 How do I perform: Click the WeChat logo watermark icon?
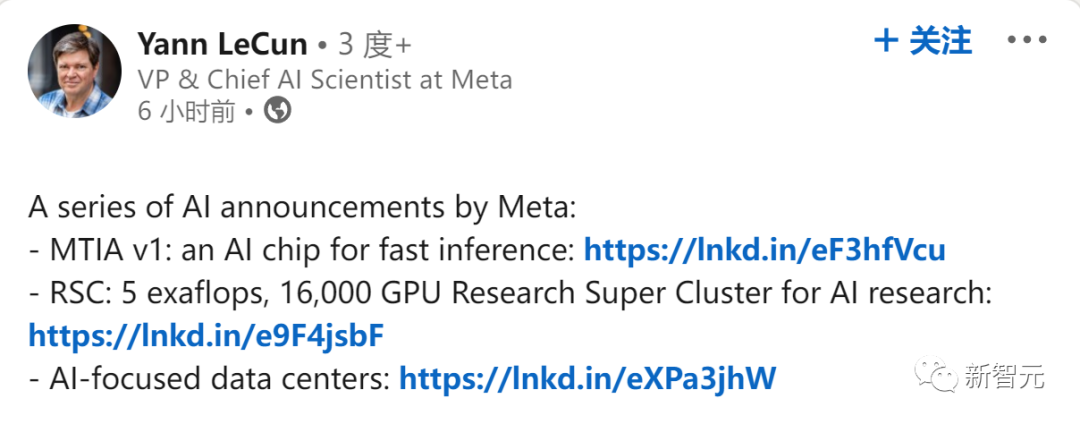point(936,375)
